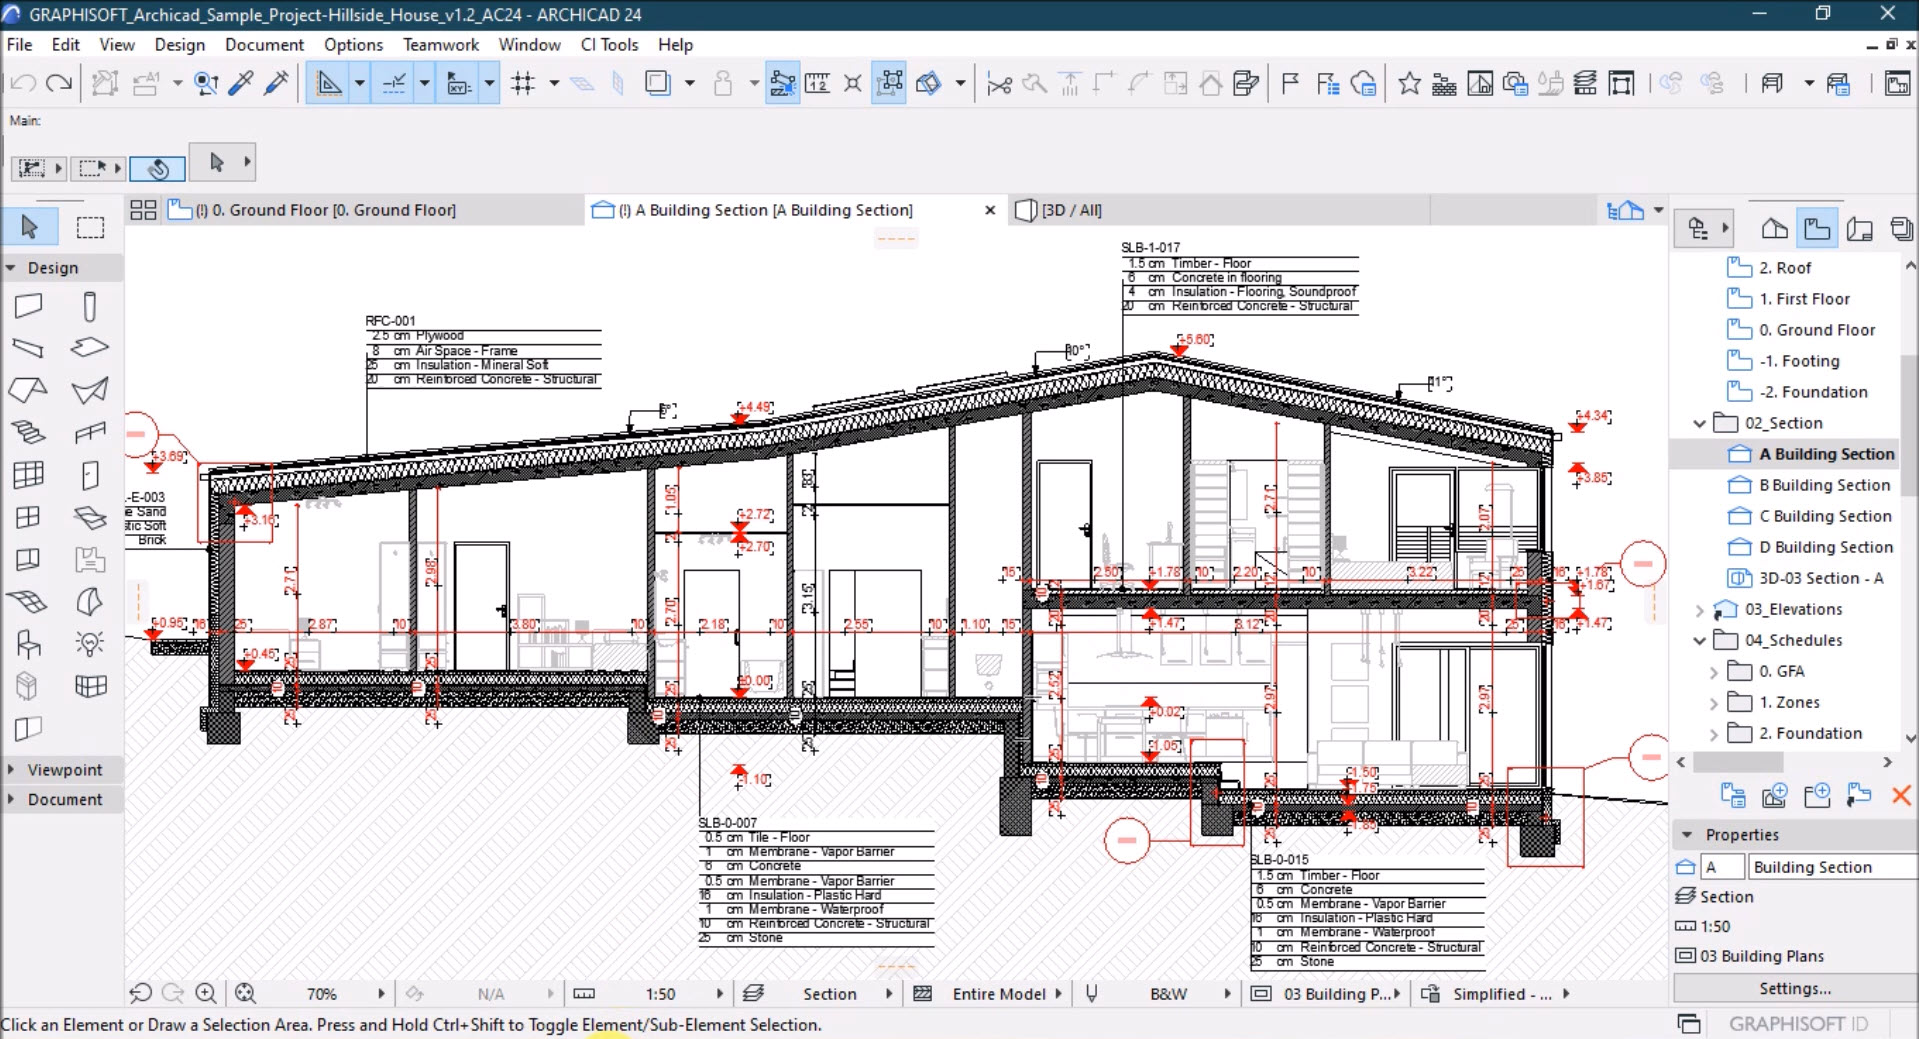The width and height of the screenshot is (1919, 1039).
Task: Open the Favorites palette with the star icon
Action: 1409,83
